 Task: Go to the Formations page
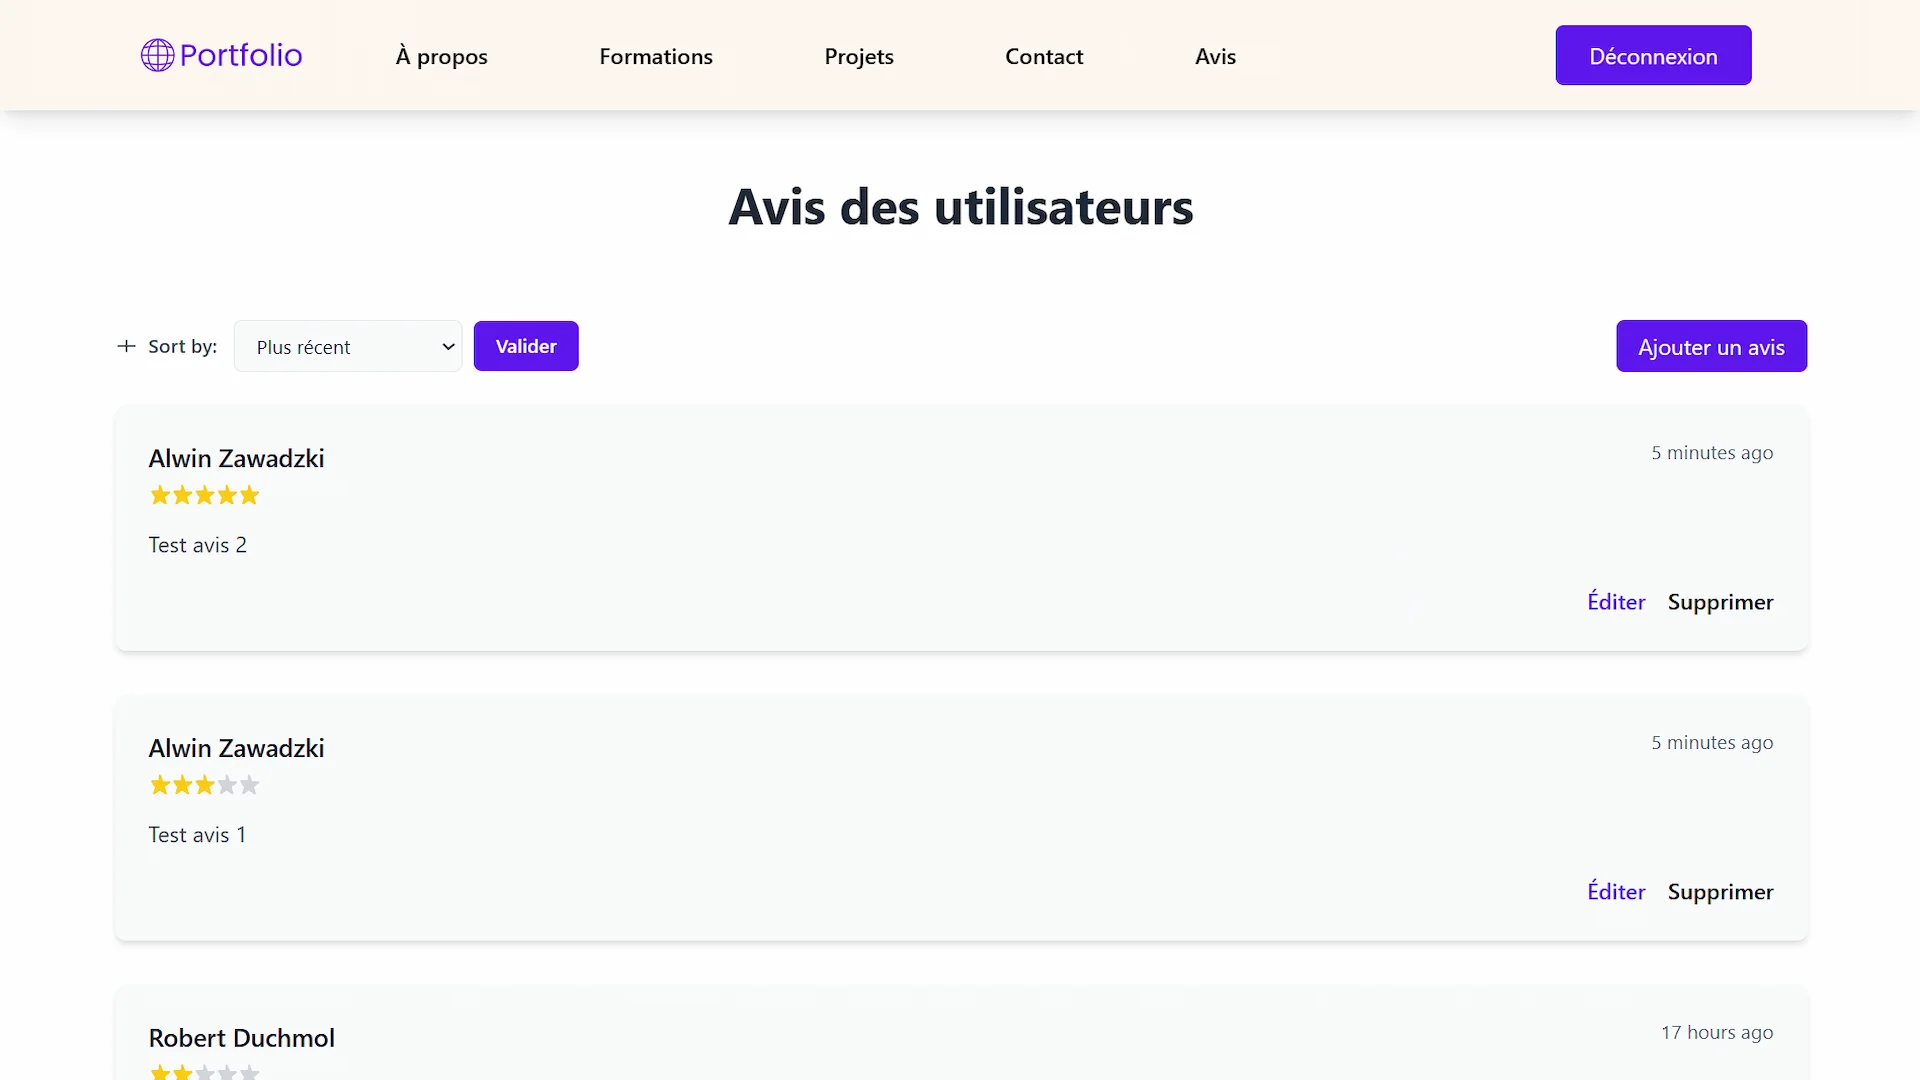[656, 56]
